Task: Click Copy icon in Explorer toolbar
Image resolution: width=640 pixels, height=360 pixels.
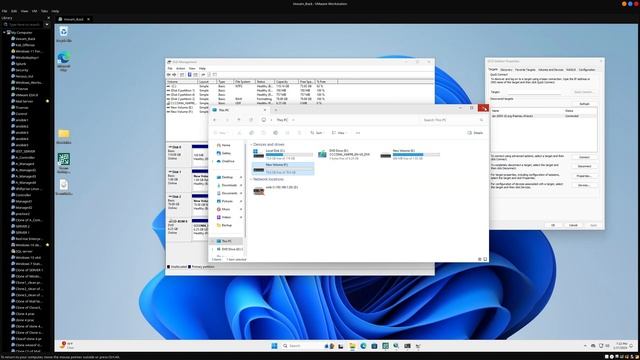Action: pyautogui.click(x=251, y=133)
